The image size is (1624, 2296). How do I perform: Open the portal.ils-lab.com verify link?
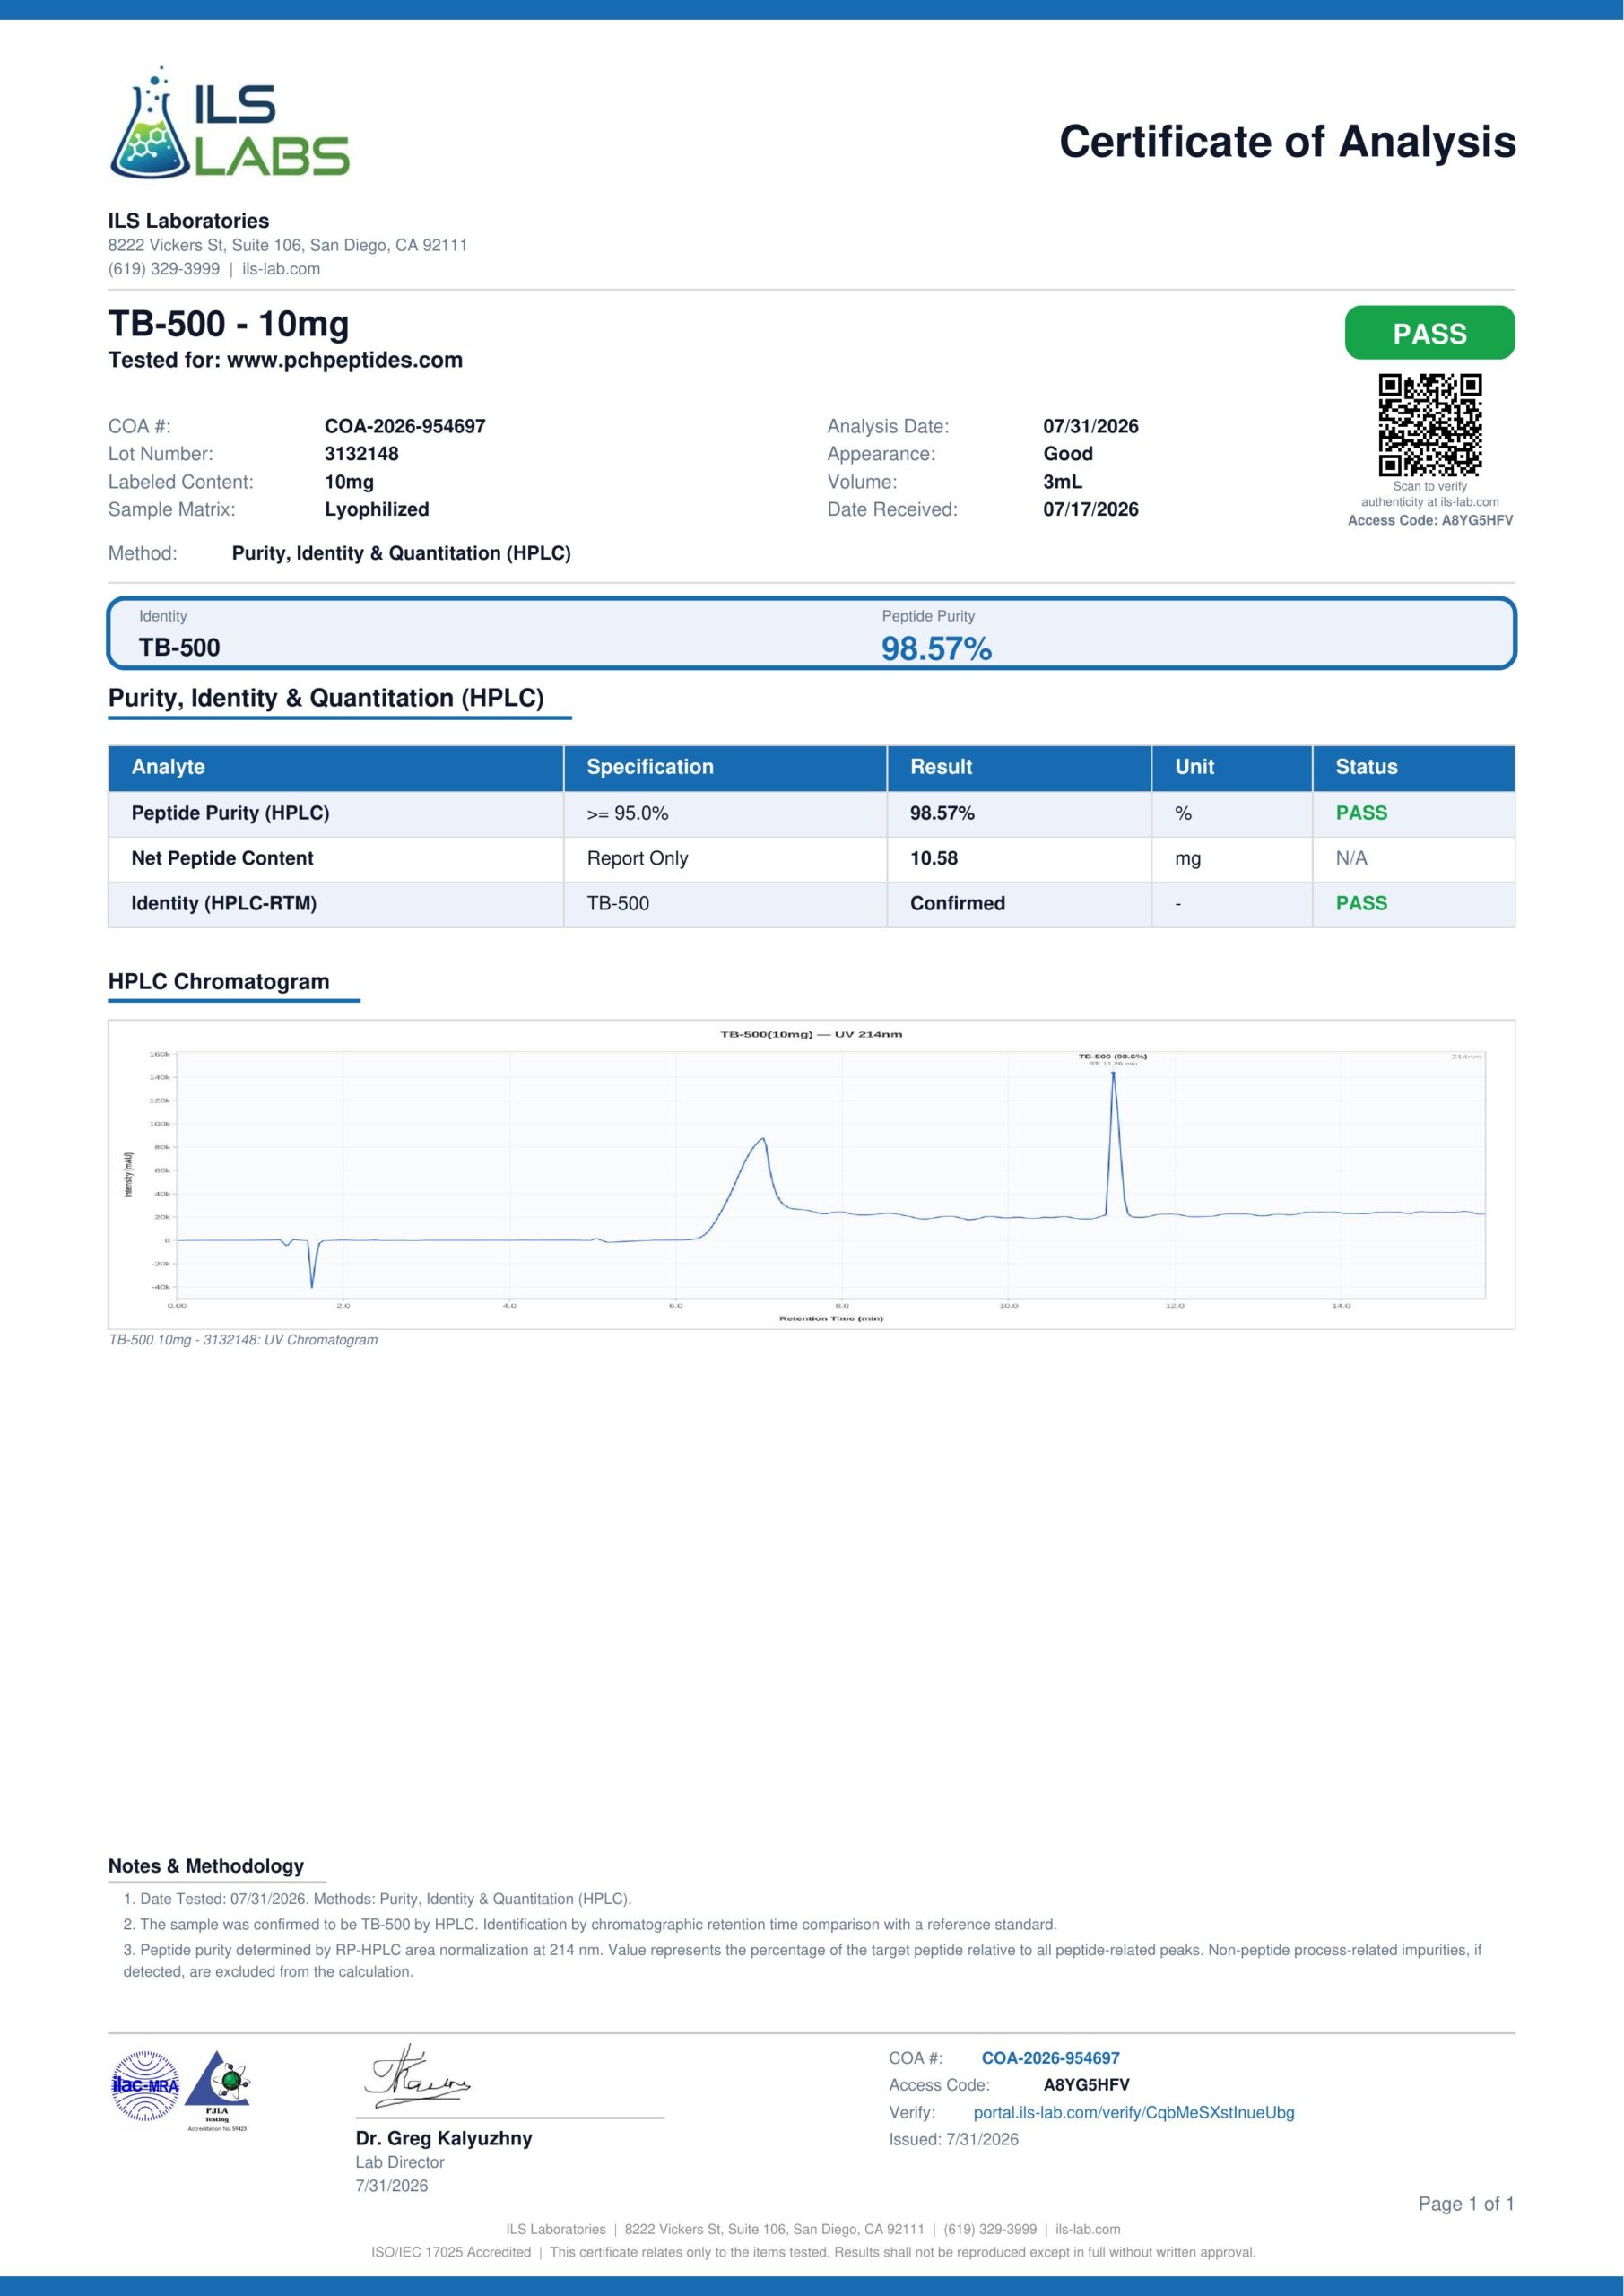pos(1133,2112)
